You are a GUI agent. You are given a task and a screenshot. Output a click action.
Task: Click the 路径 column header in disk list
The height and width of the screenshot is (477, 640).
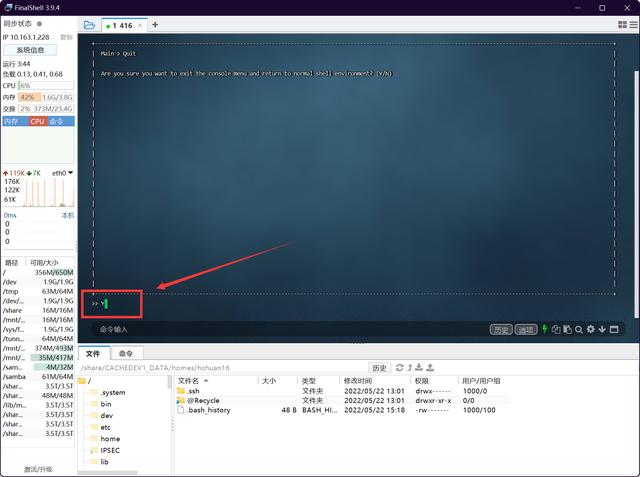12,262
